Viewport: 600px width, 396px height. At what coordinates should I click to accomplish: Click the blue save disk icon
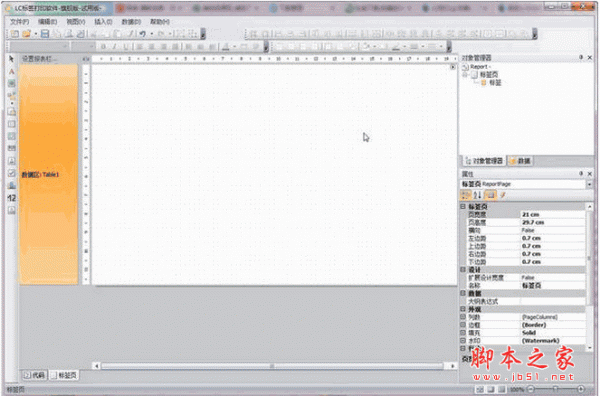coord(45,34)
